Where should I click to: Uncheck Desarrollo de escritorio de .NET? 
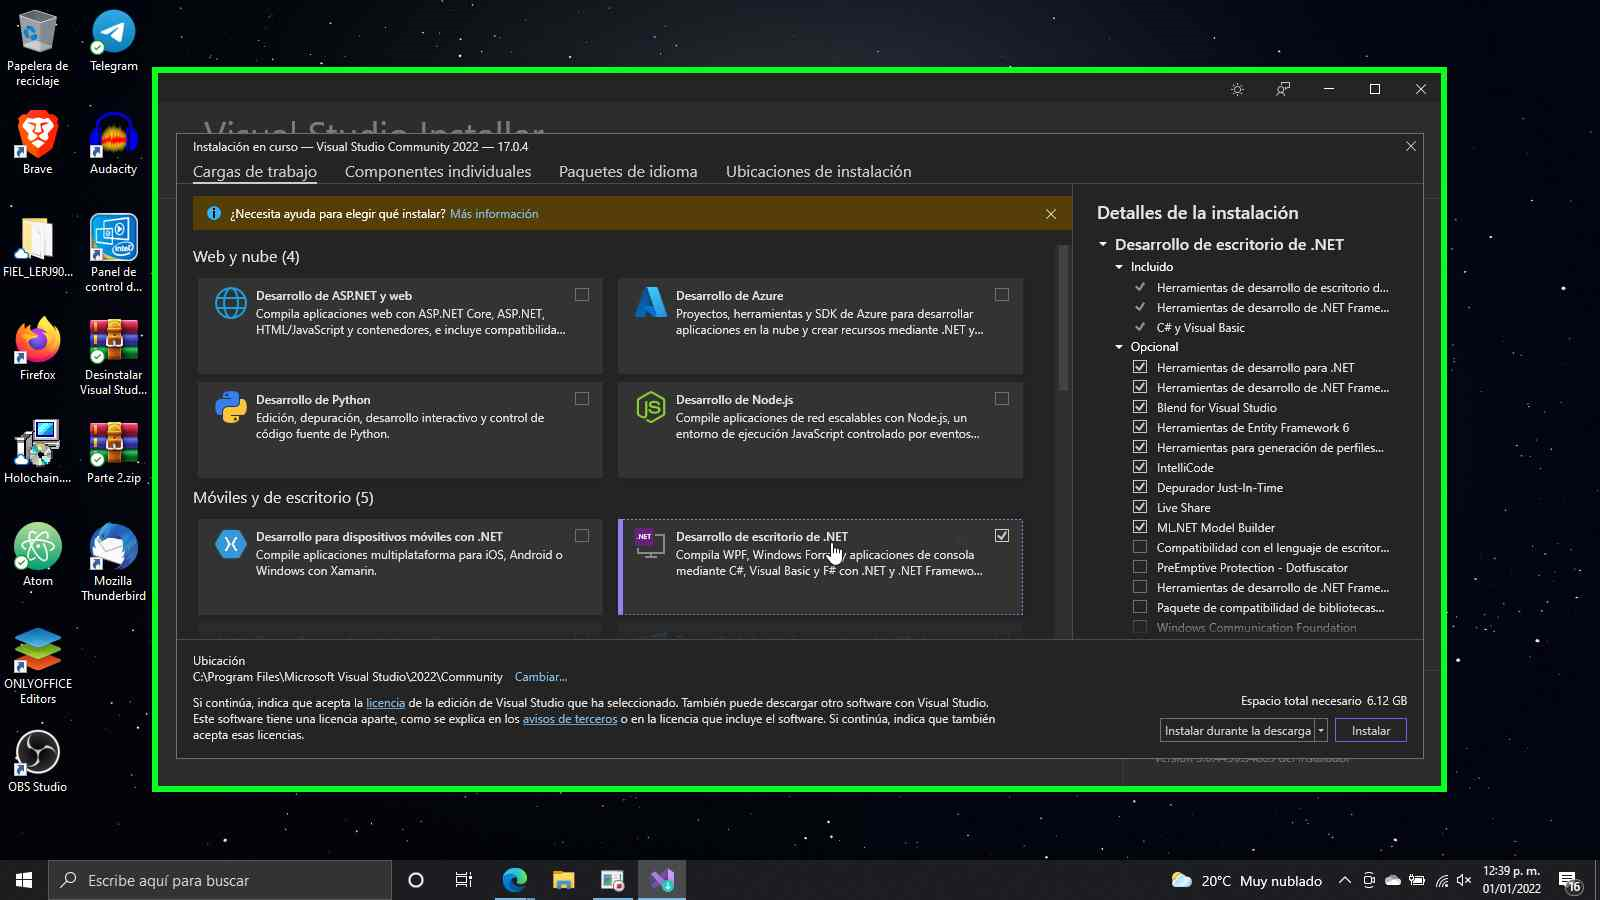coord(1002,535)
